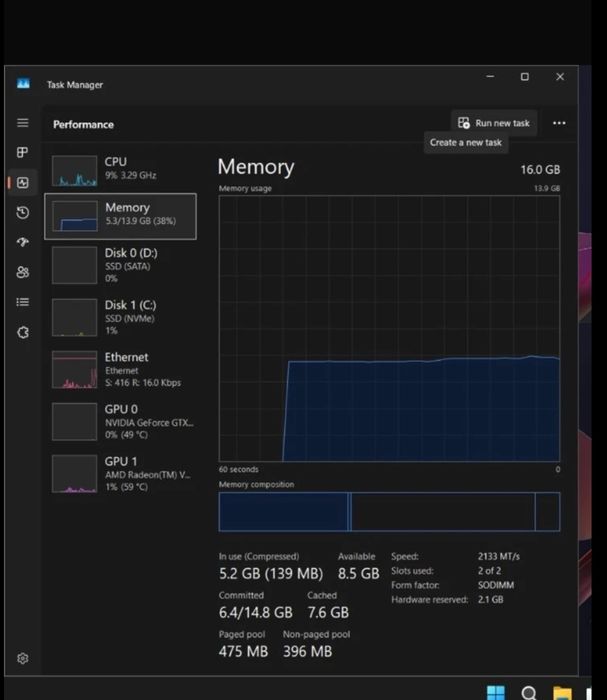The width and height of the screenshot is (607, 700).
Task: Select the Ethernet performance entry
Action: pos(121,370)
